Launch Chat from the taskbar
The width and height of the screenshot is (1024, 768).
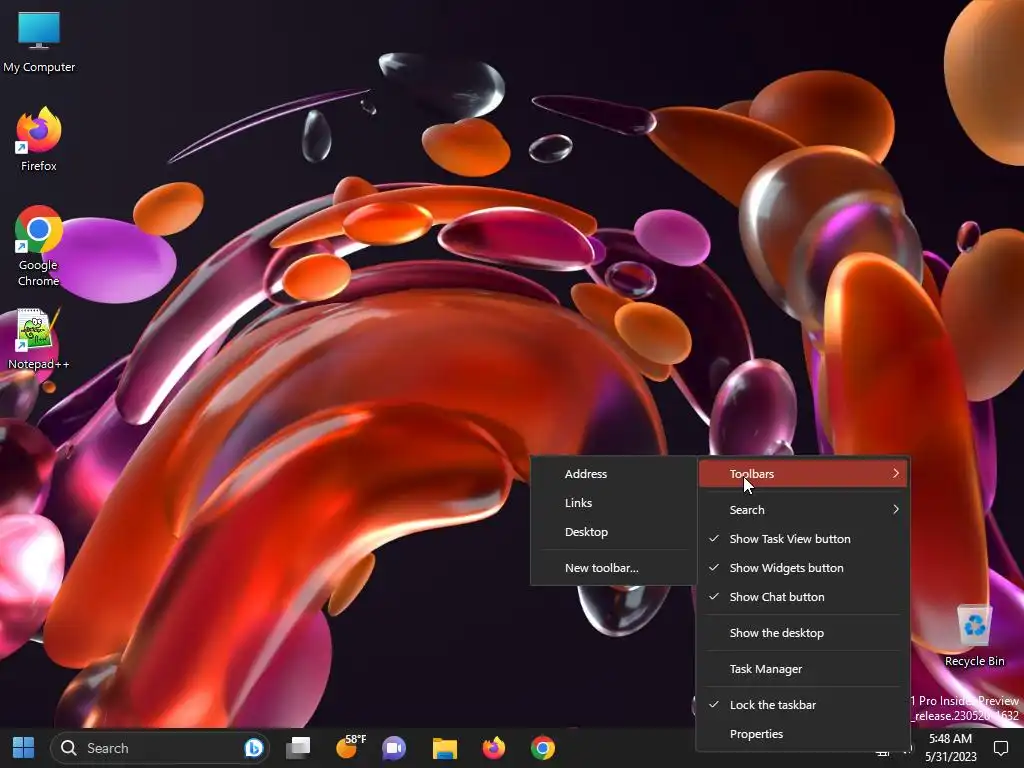(x=394, y=748)
